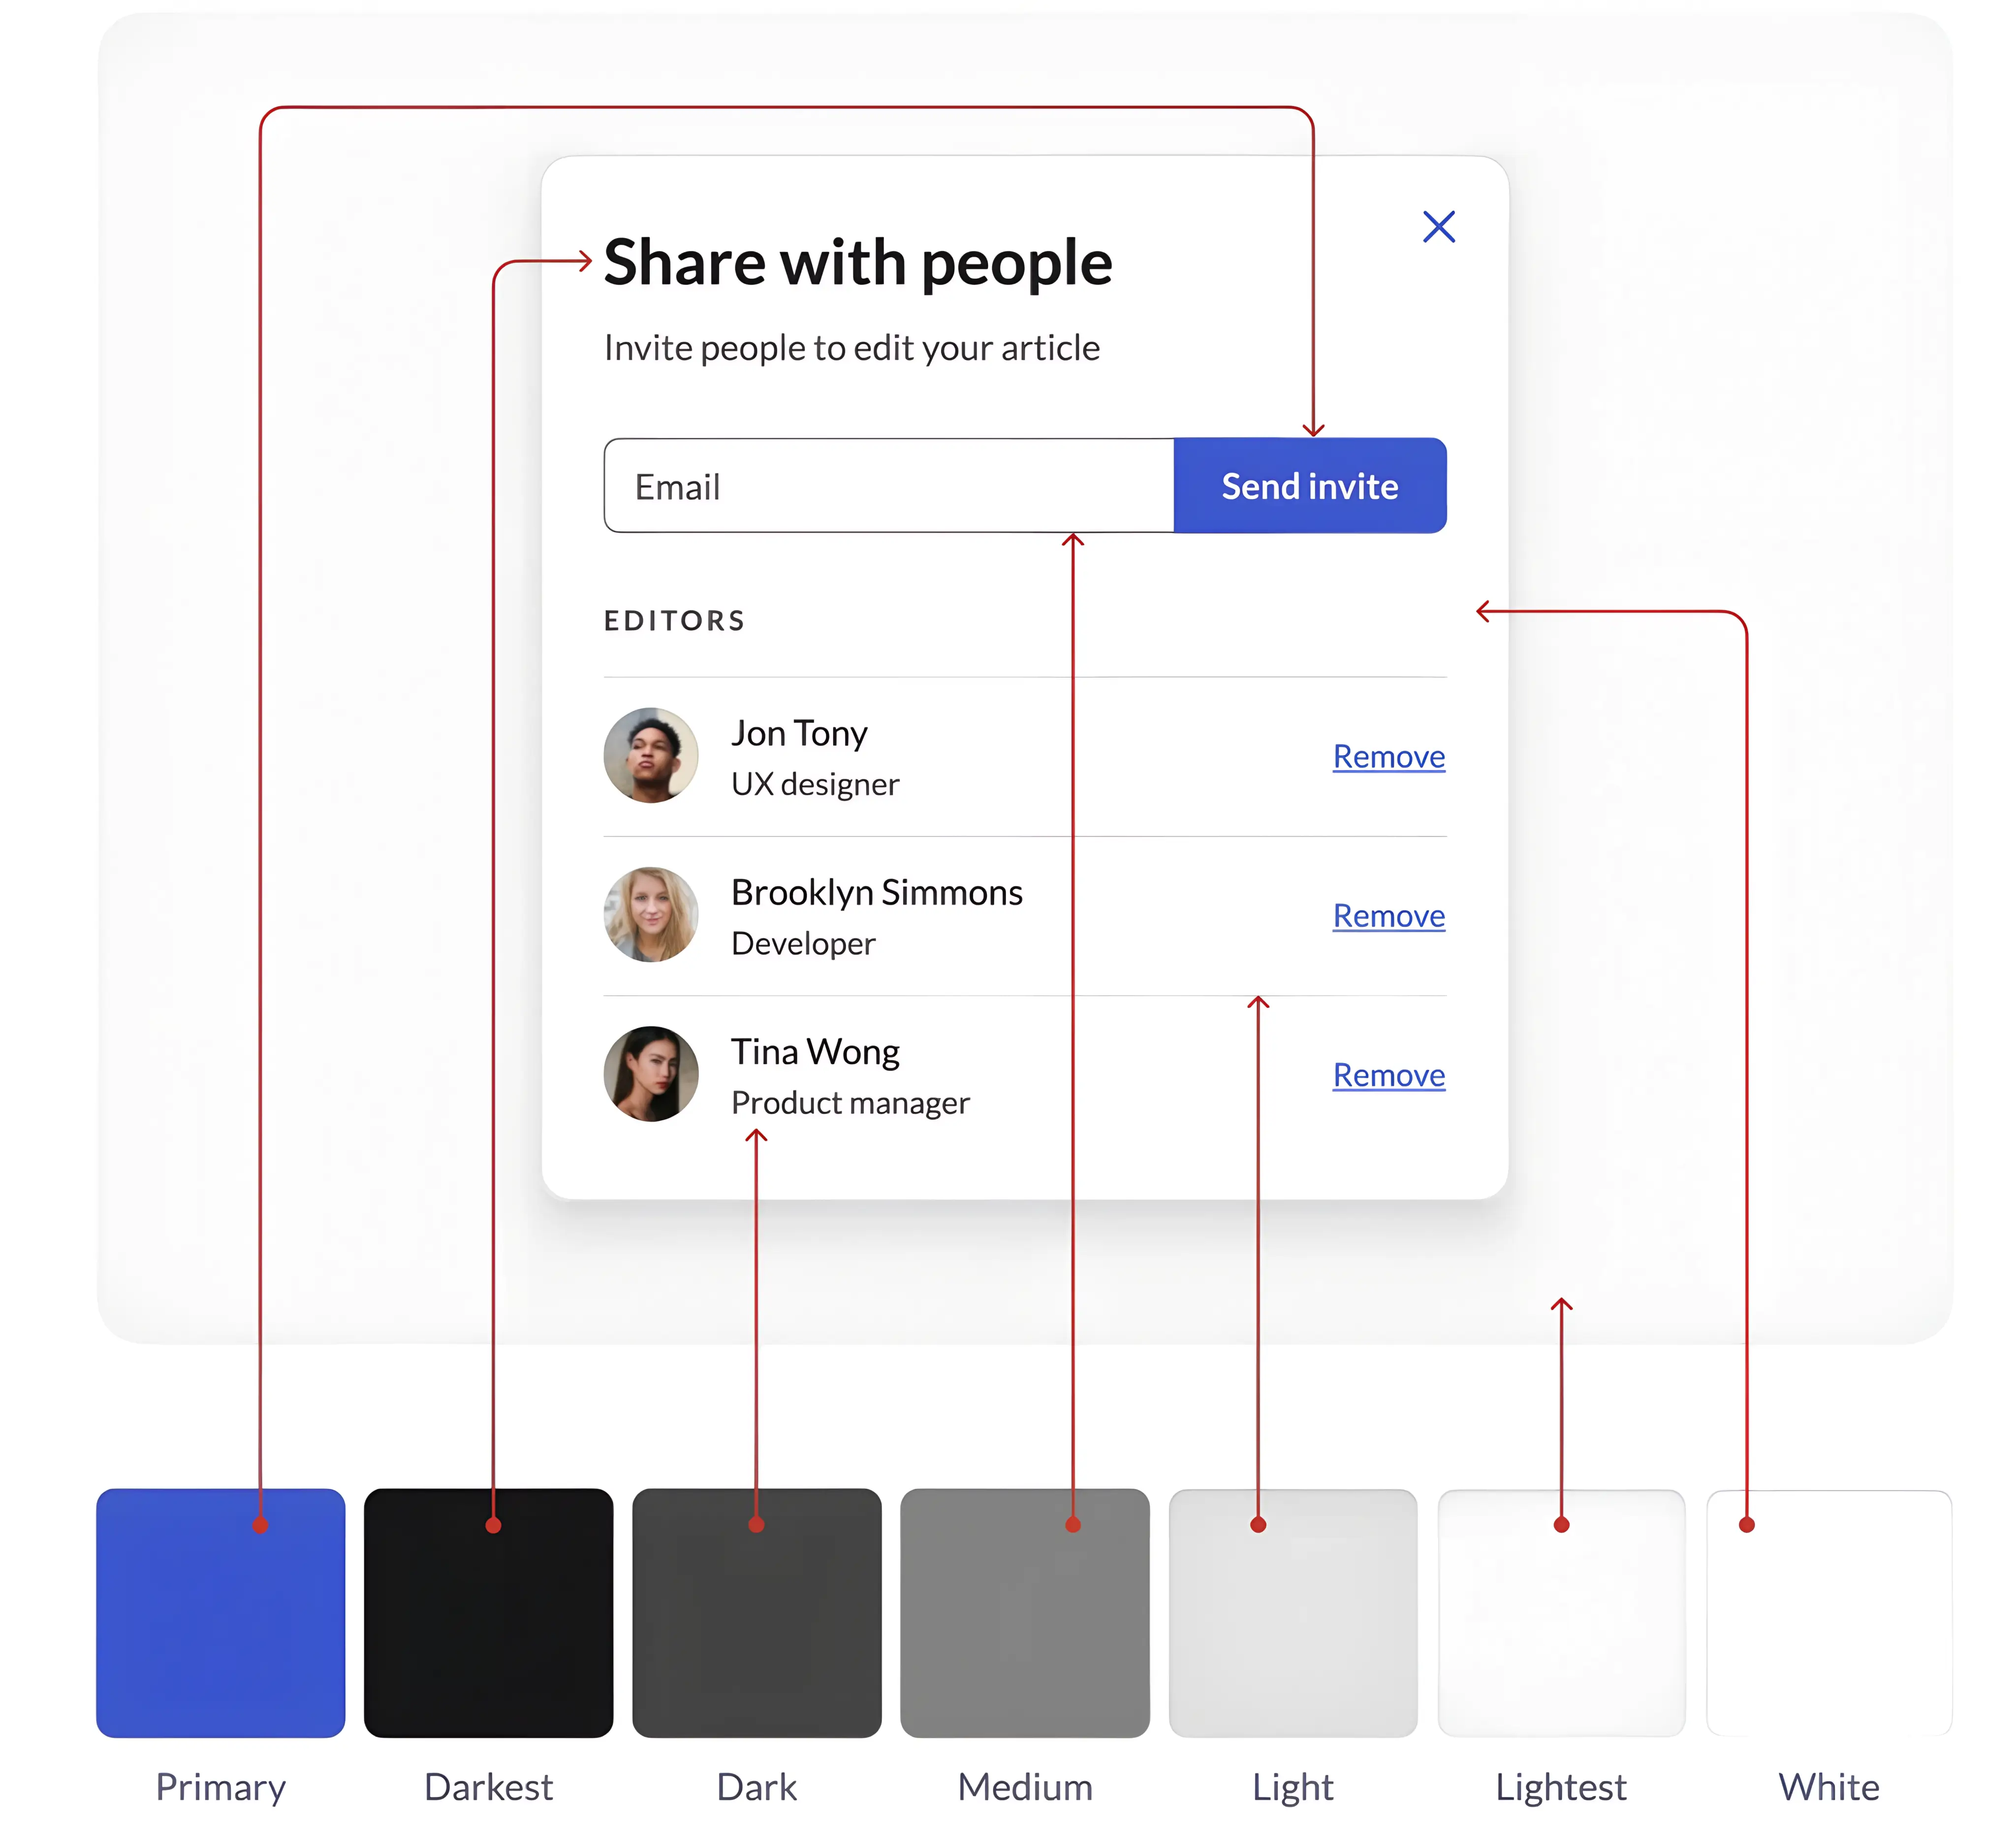Click the Email input field
Viewport: 2016px width, 1832px height.
click(888, 486)
